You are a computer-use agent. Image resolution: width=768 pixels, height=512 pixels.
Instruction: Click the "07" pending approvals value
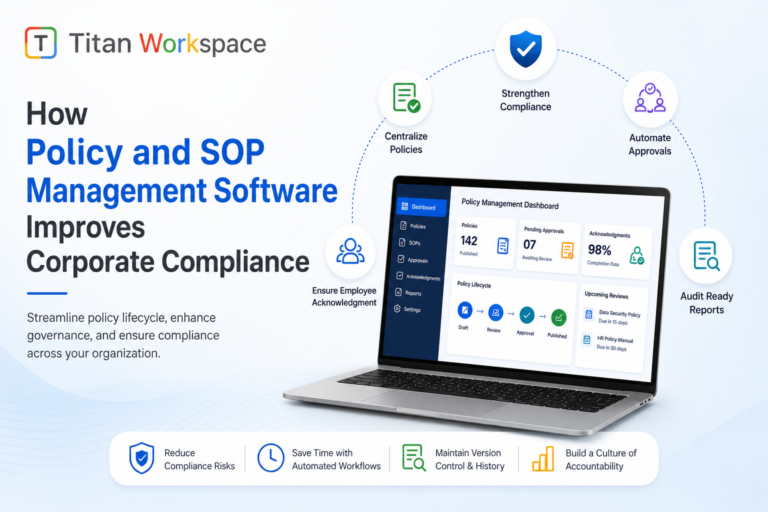pos(529,244)
